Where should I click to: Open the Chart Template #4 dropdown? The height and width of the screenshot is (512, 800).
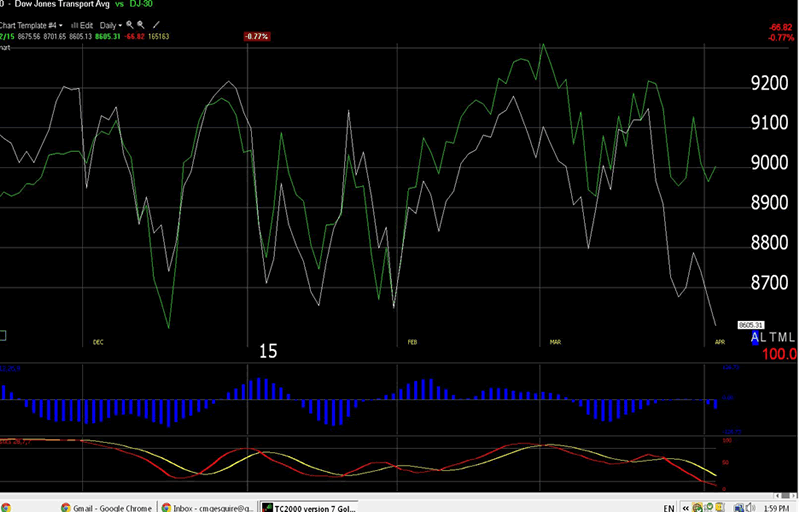pyautogui.click(x=32, y=24)
